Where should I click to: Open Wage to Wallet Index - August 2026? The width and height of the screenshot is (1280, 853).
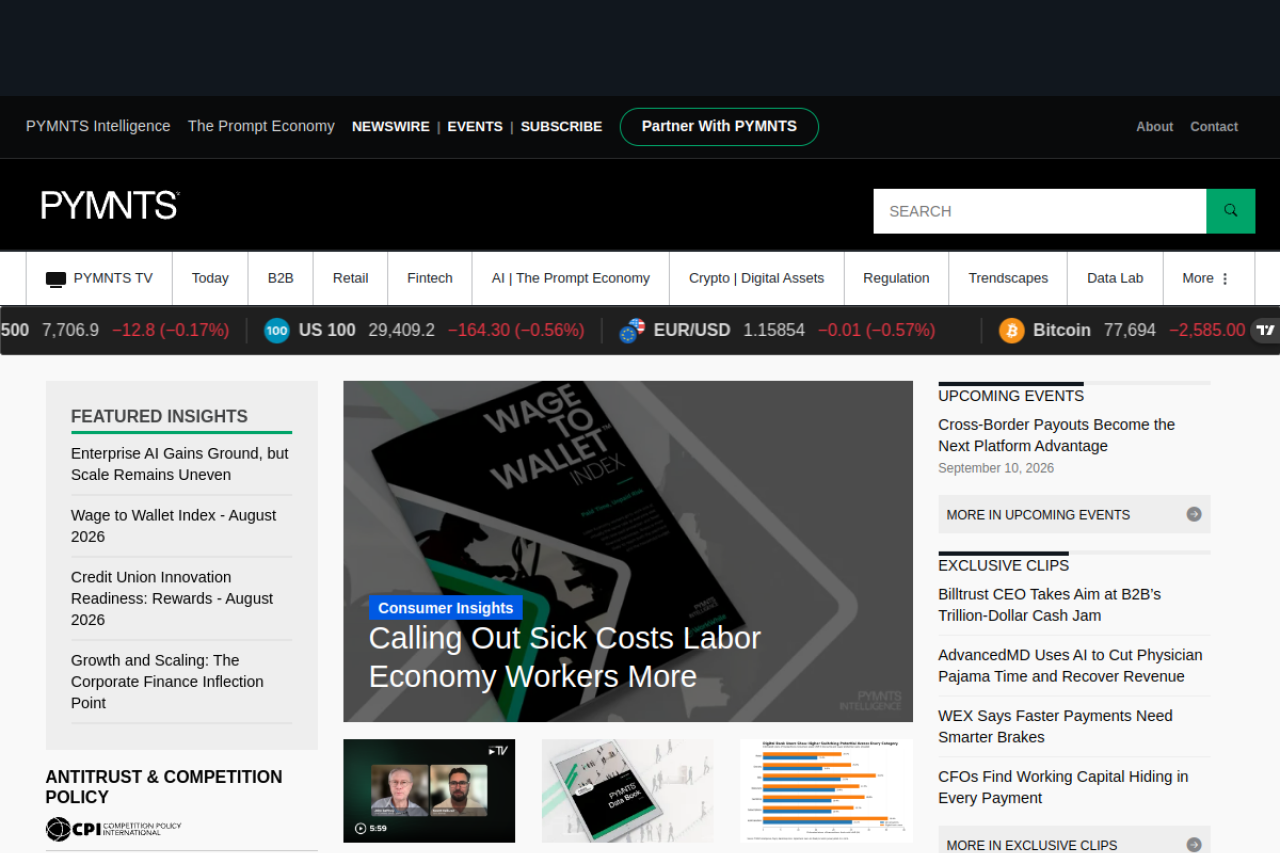click(x=174, y=526)
